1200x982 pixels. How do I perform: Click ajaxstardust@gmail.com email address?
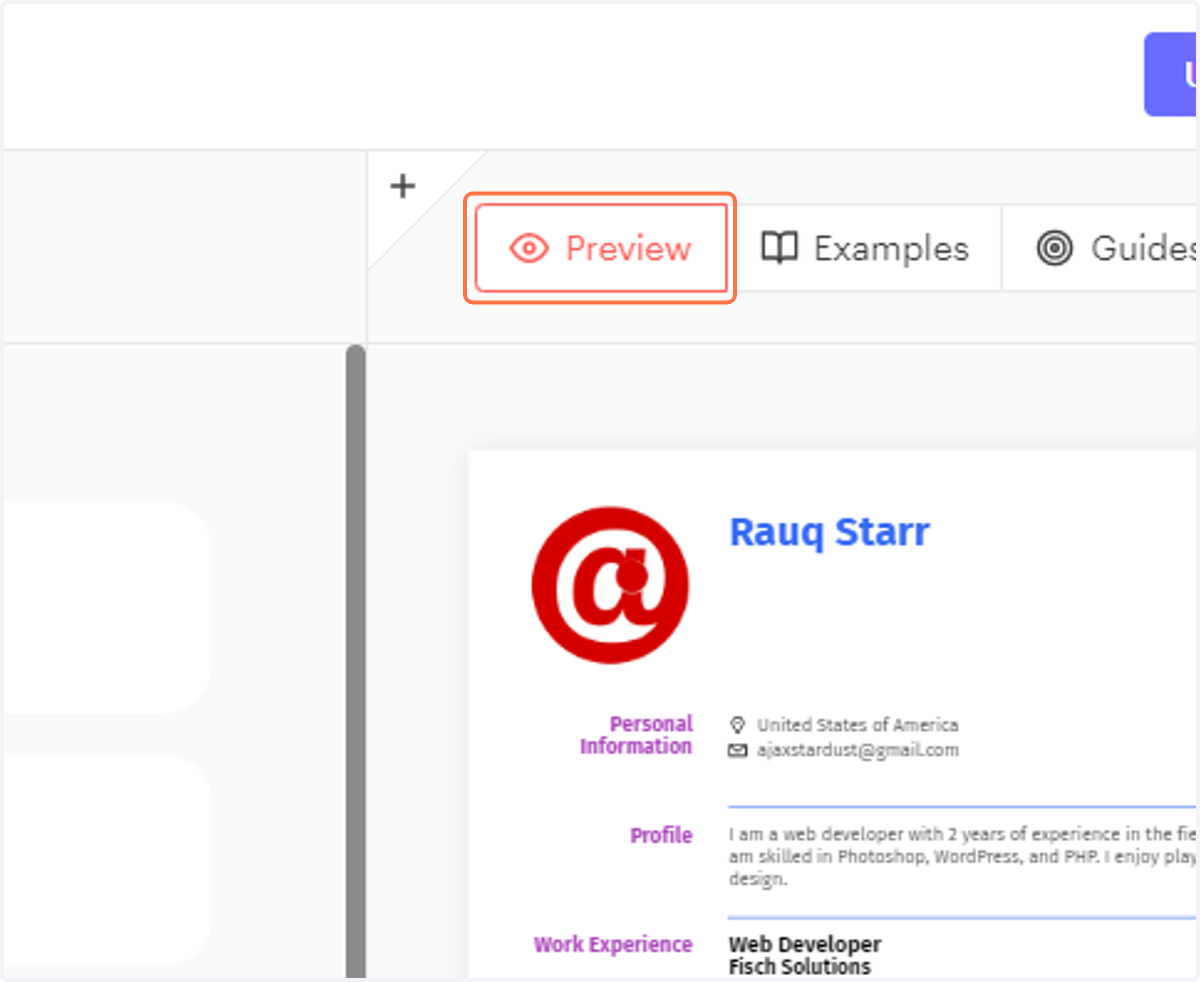point(858,750)
